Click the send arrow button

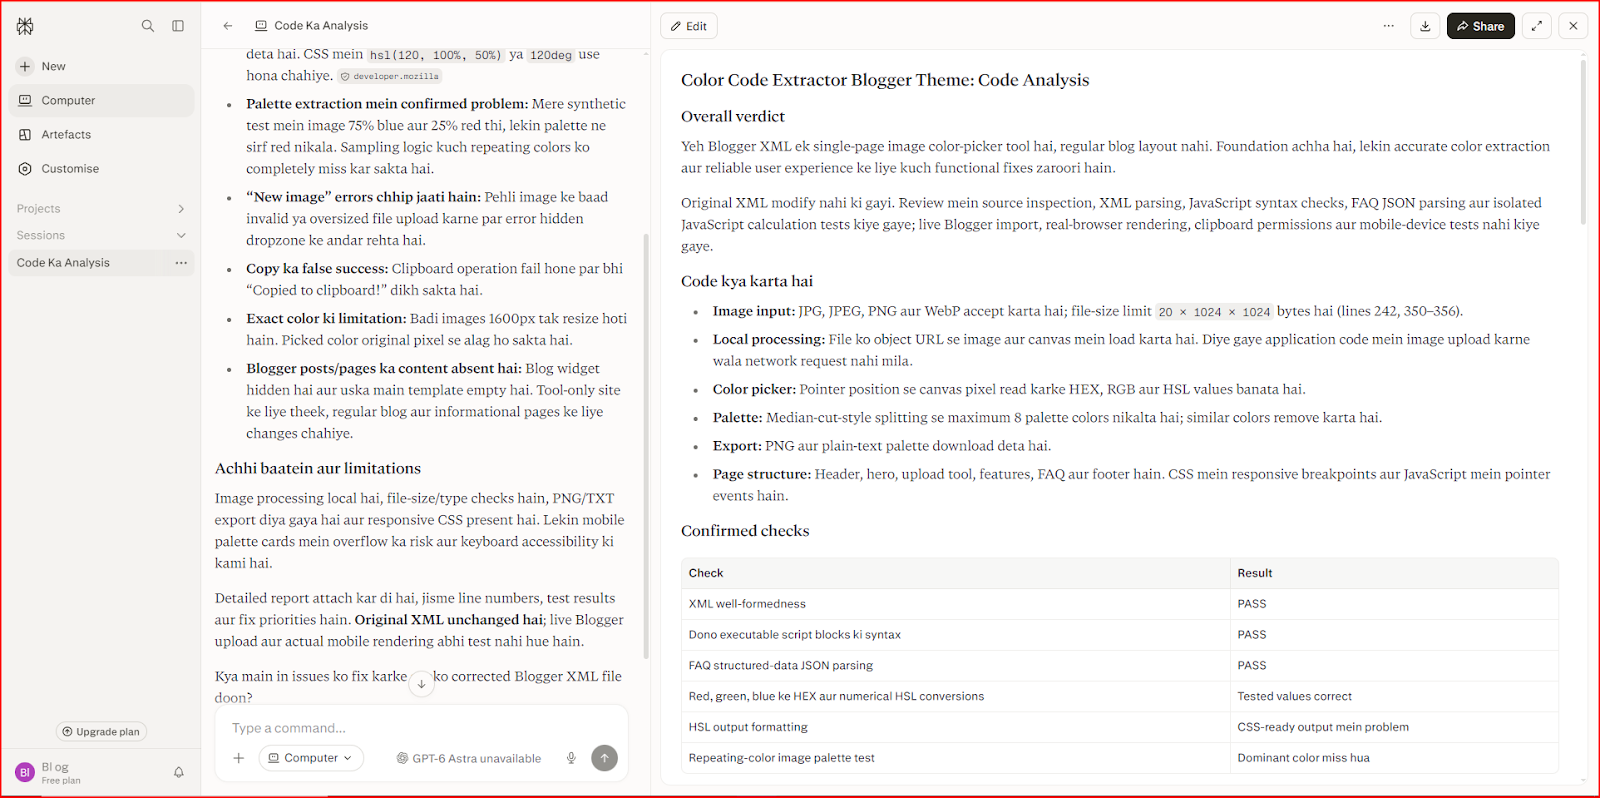point(604,758)
